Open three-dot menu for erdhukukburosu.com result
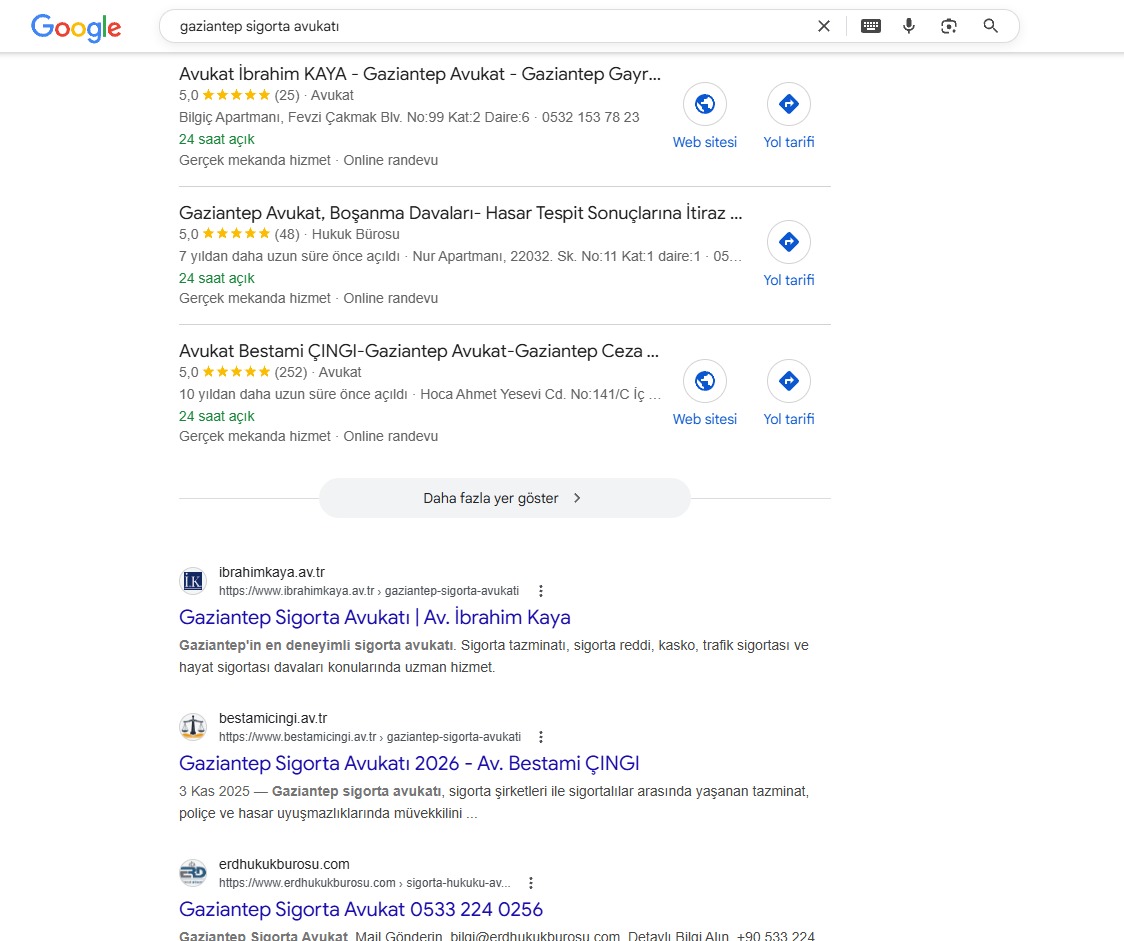 coord(531,883)
